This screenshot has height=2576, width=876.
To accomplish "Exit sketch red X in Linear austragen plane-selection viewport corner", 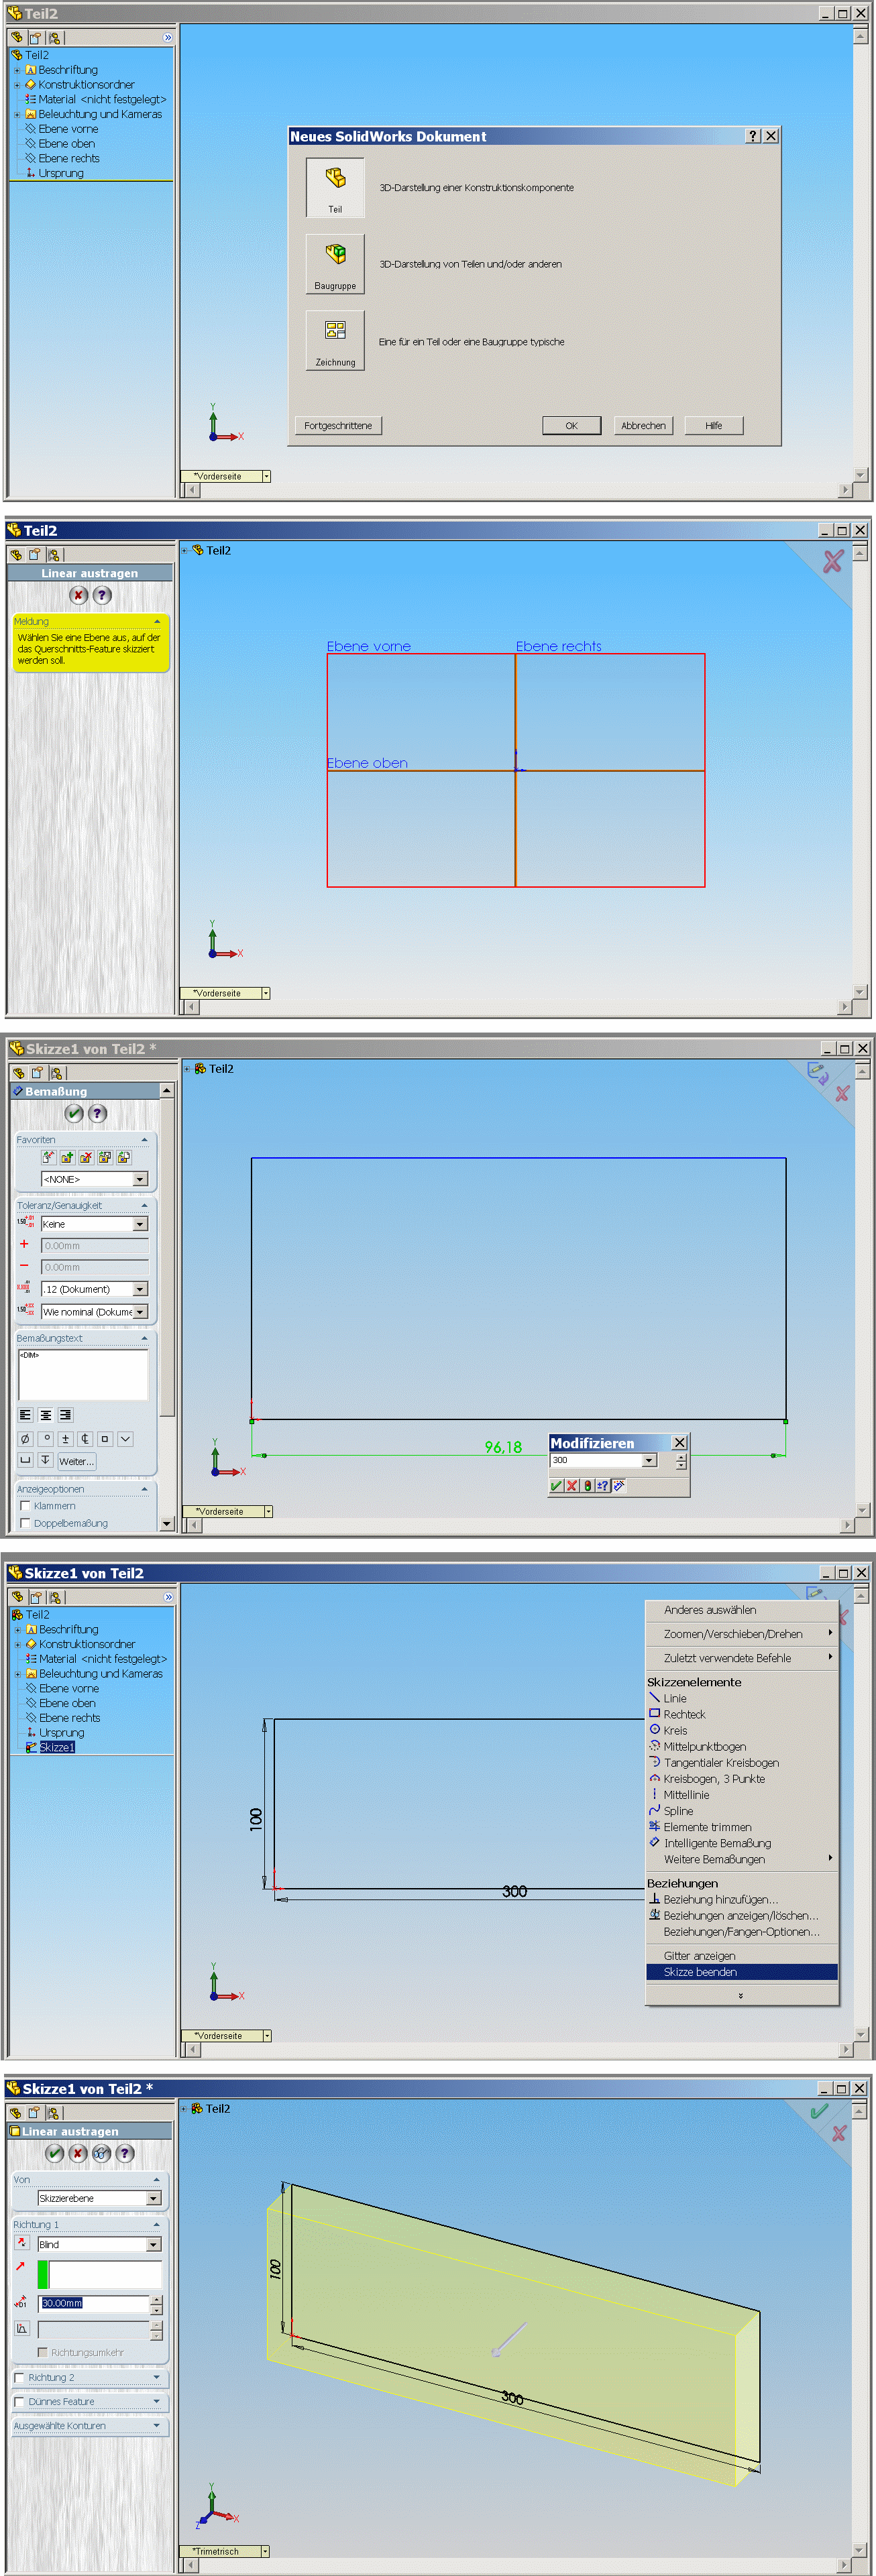I will tap(832, 562).
